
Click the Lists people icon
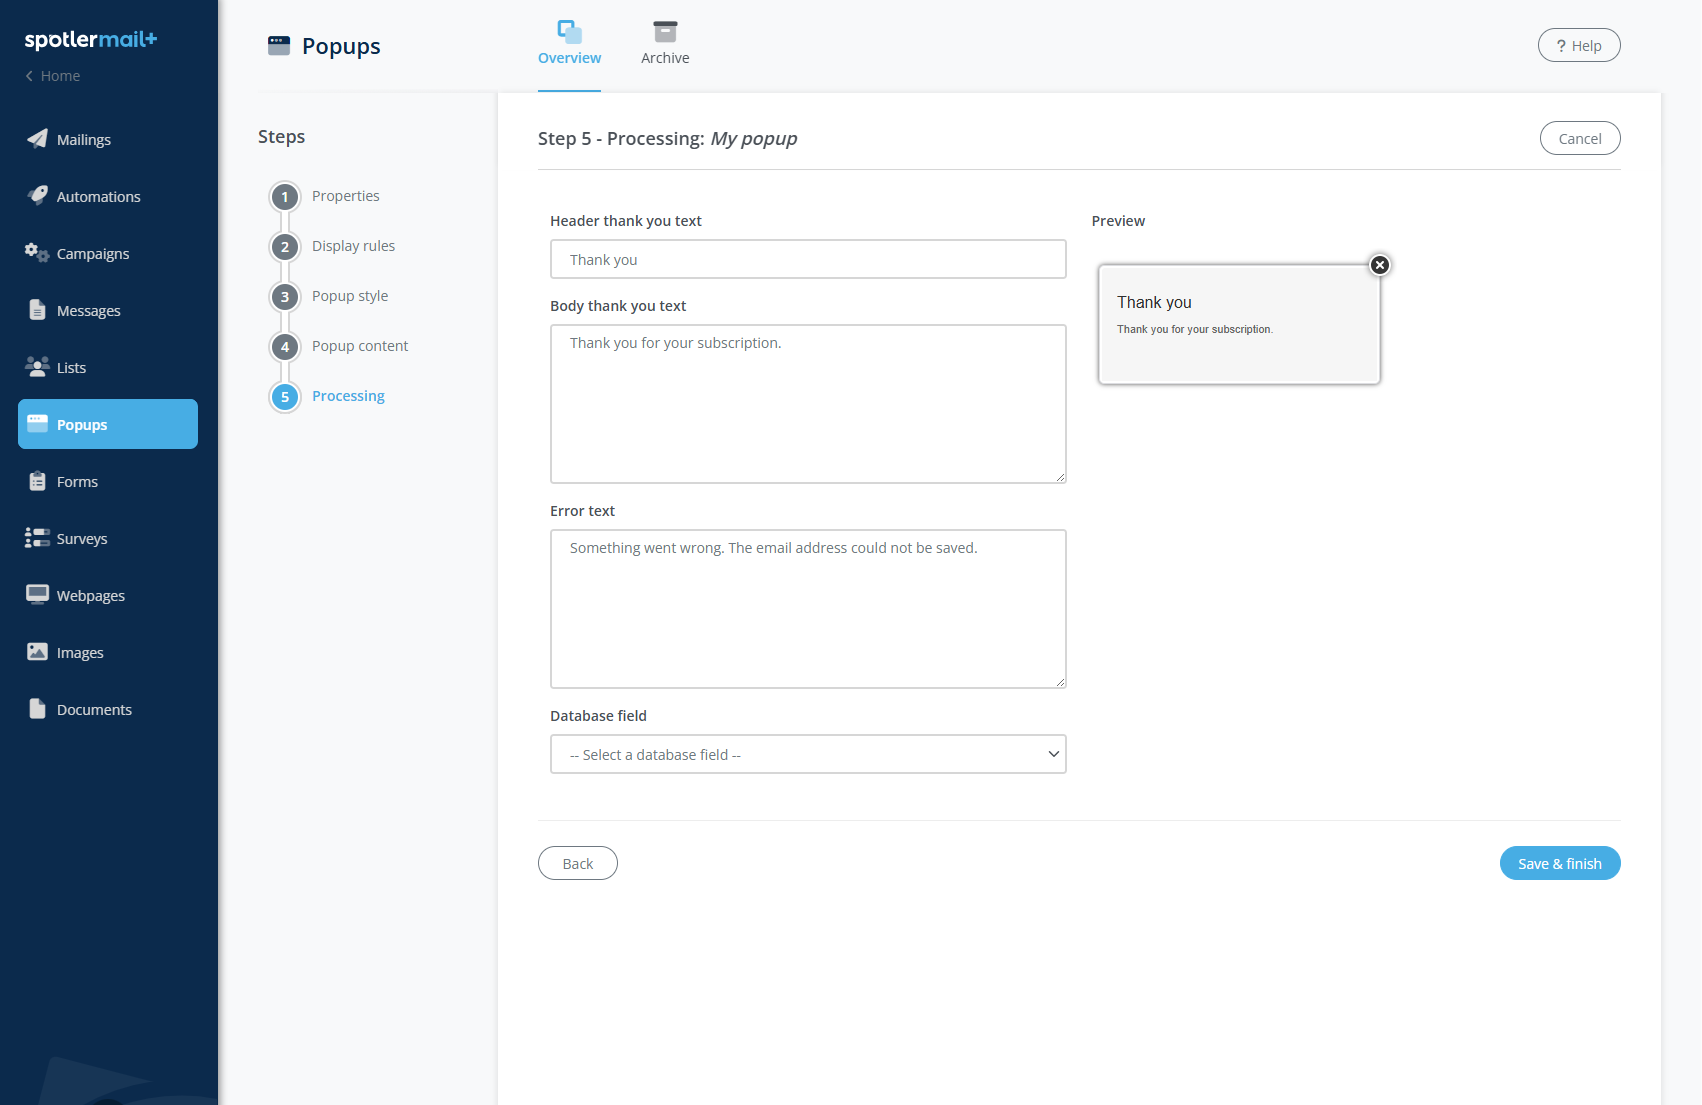(37, 367)
